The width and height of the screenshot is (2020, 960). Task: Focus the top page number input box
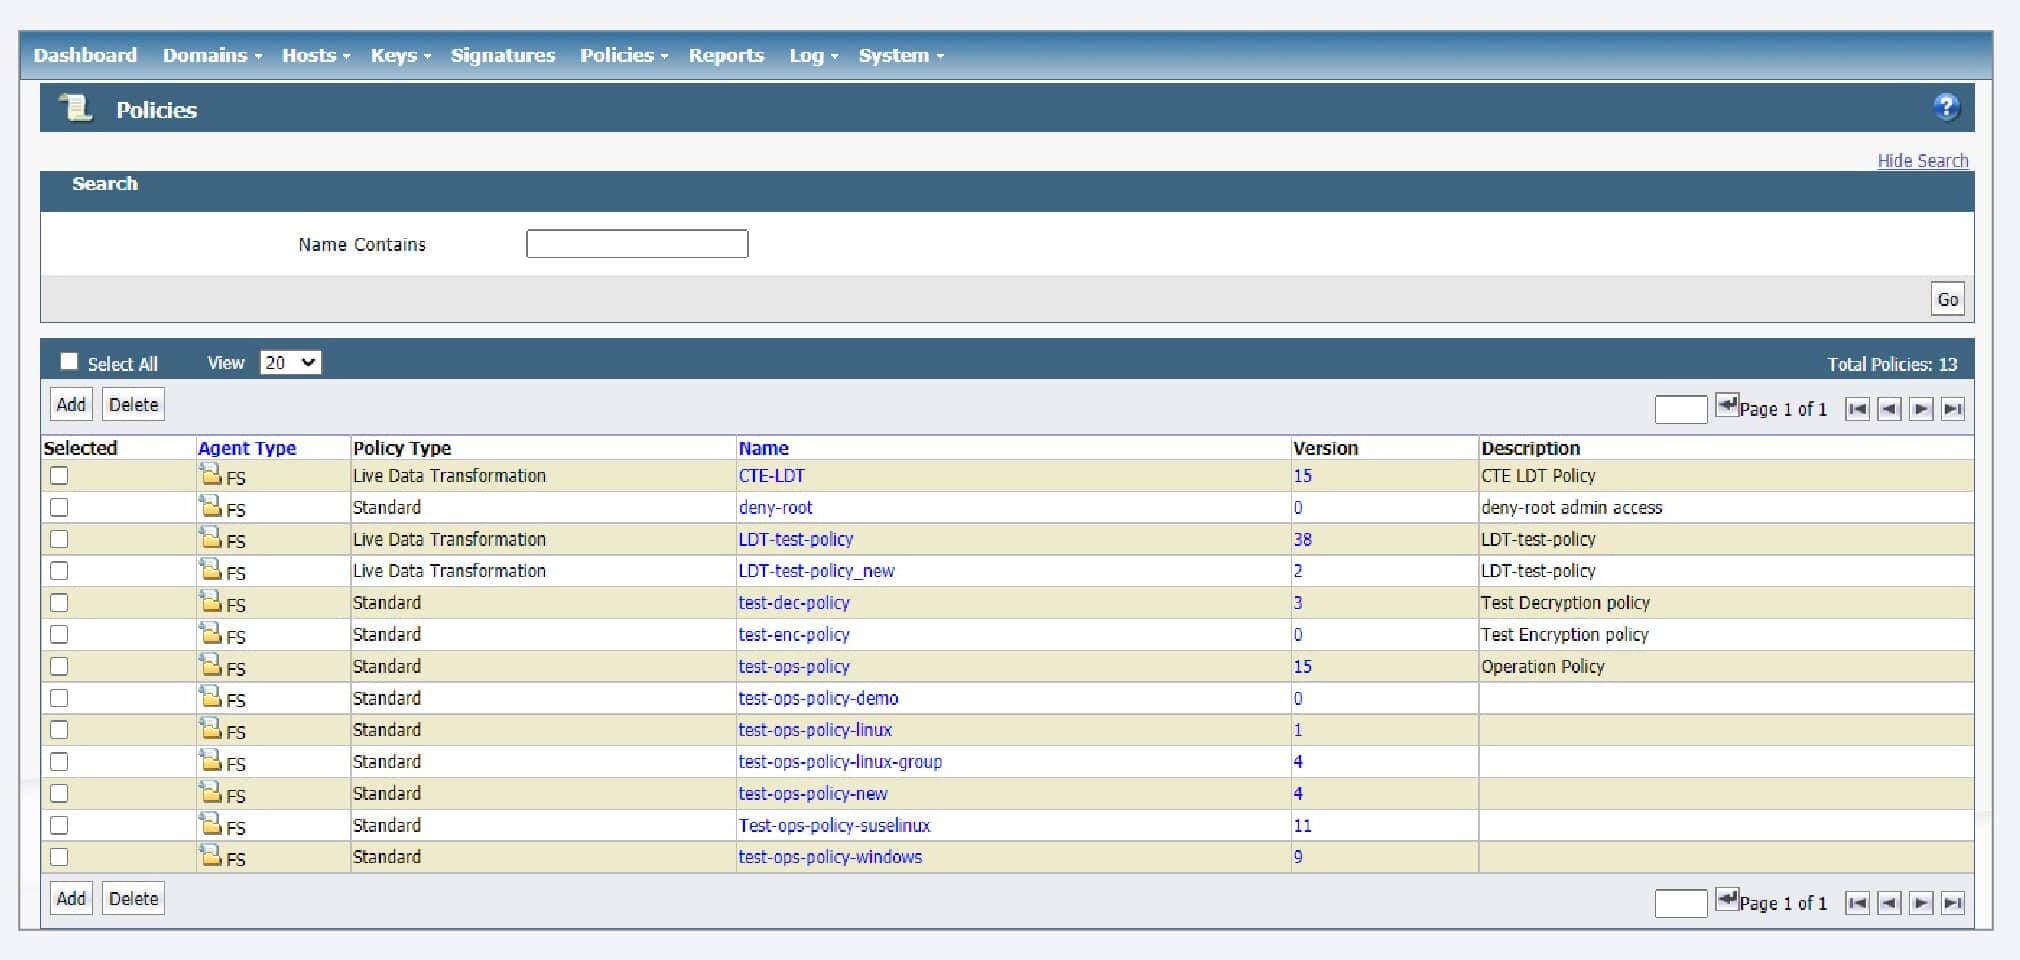(x=1680, y=409)
